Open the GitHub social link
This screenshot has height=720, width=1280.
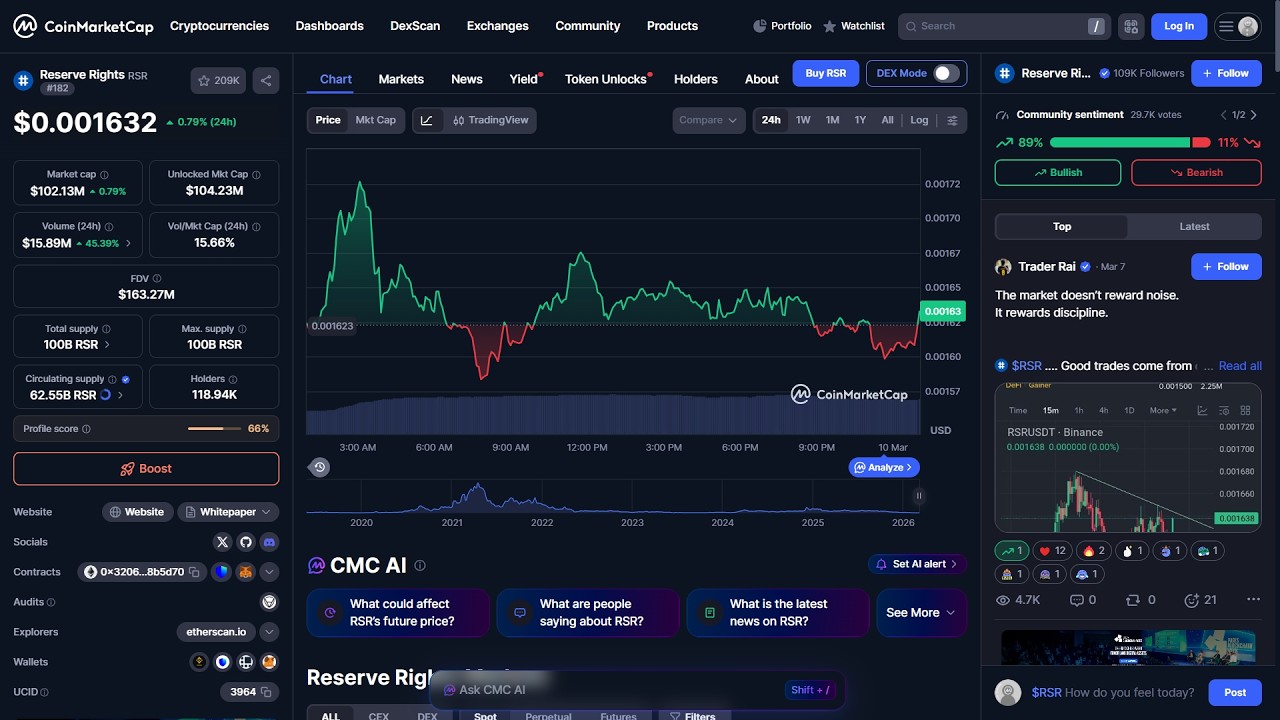coord(246,542)
